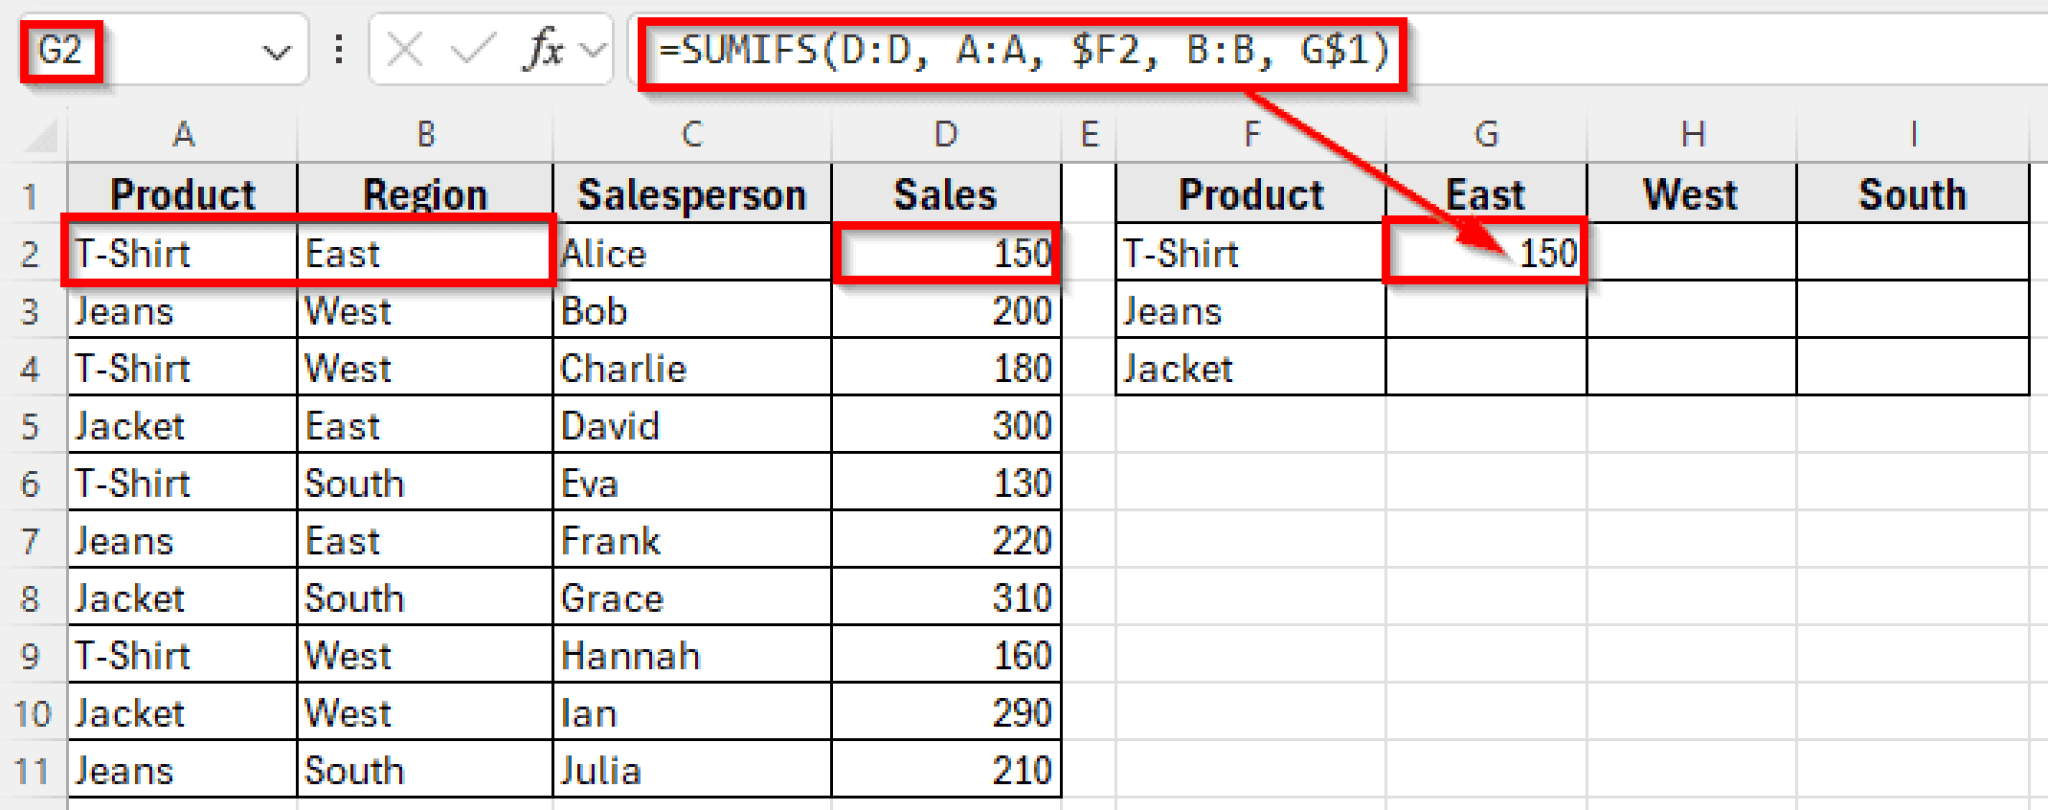Click the row 1 header
Viewport: 2048px width, 810px height.
(35, 193)
